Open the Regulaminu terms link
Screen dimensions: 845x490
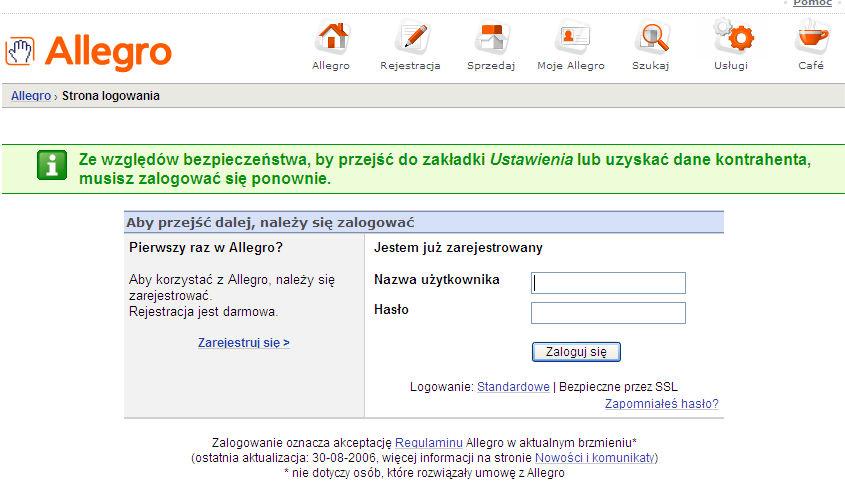coord(428,443)
